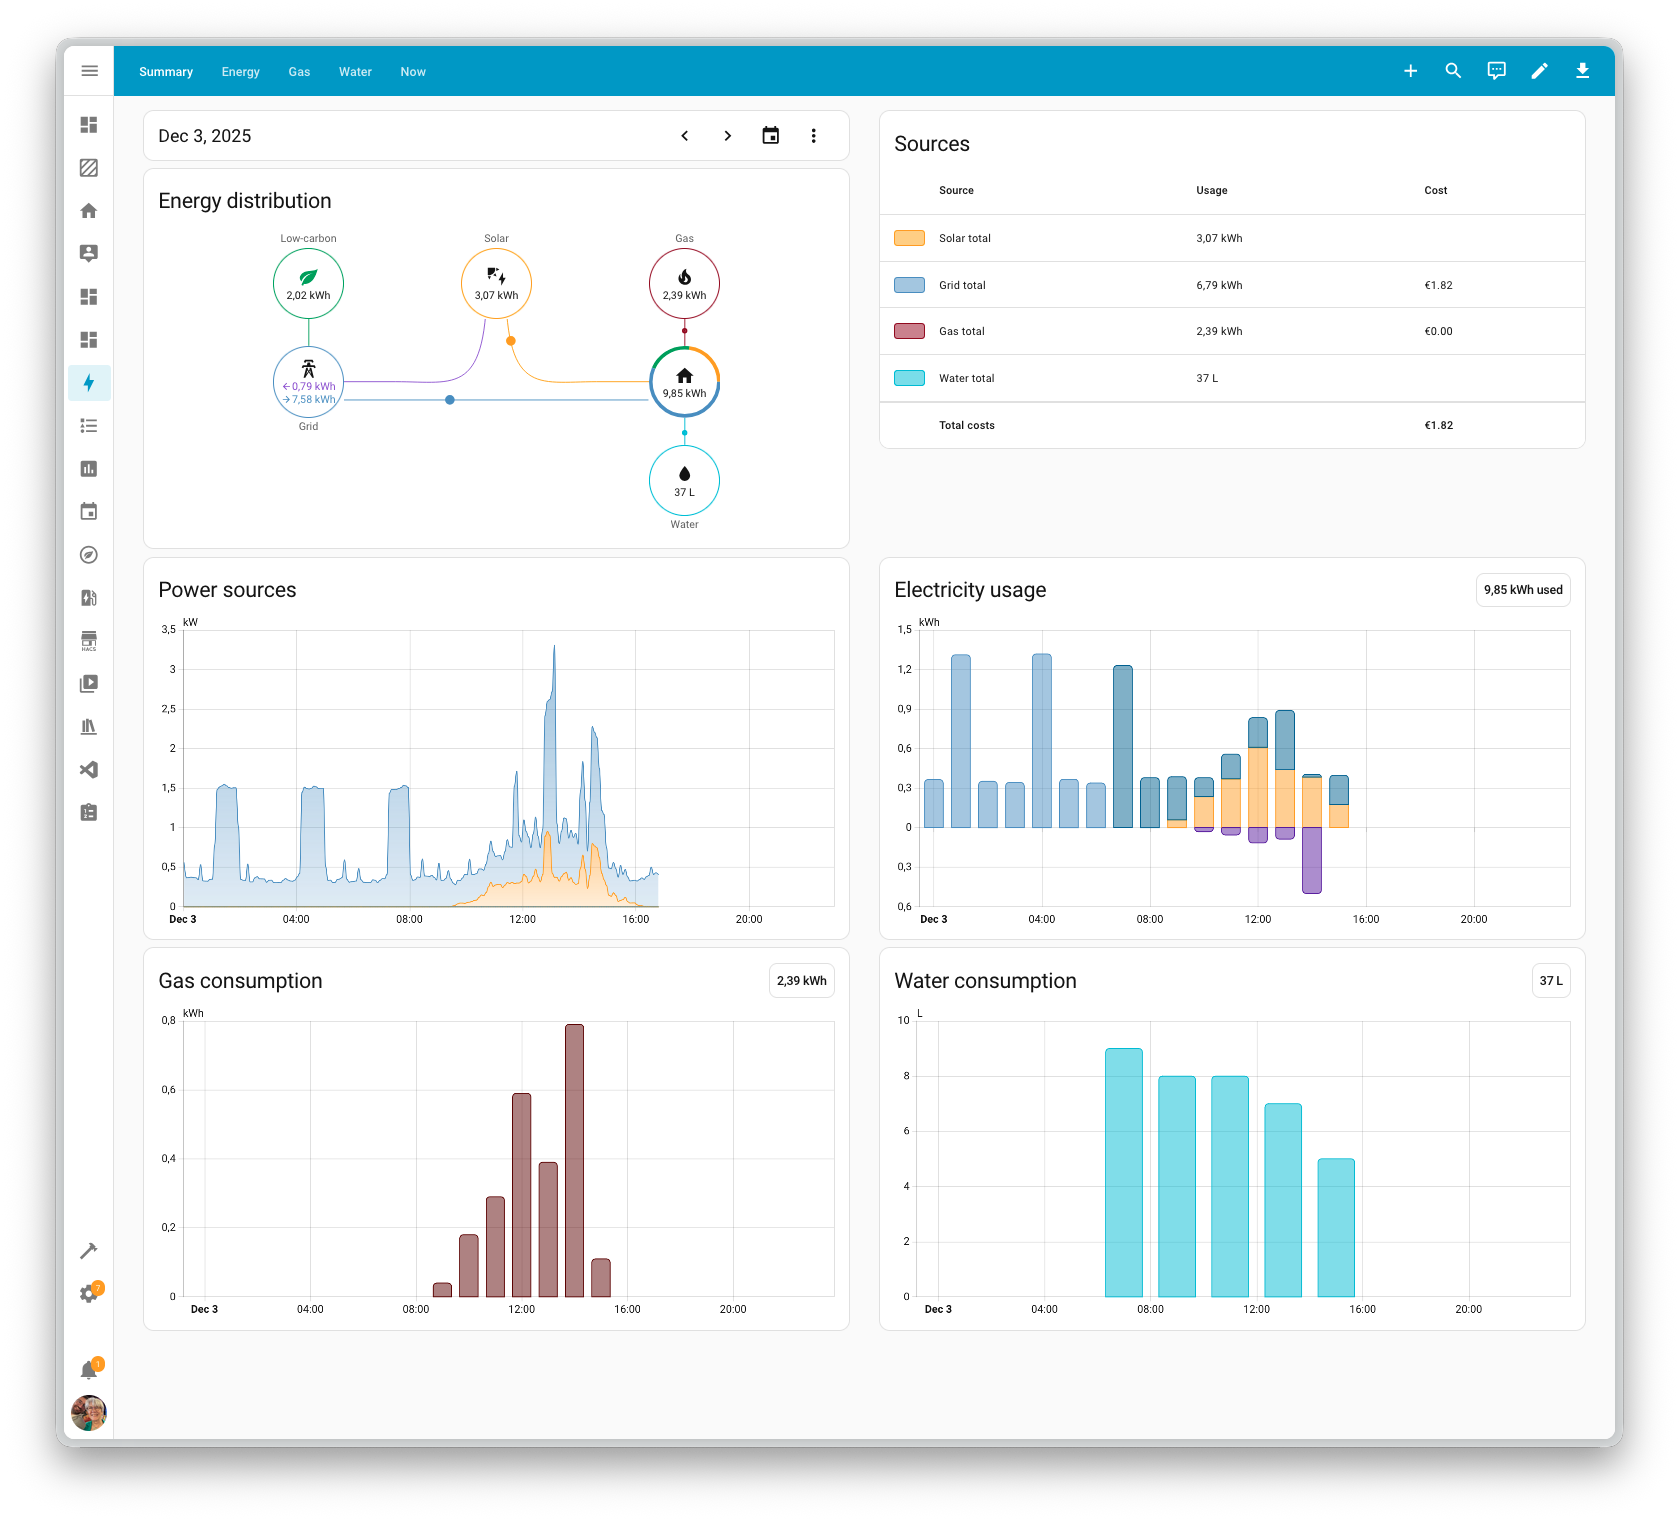
Task: Open Developer Tools with the hammer icon
Action: coord(89,1250)
